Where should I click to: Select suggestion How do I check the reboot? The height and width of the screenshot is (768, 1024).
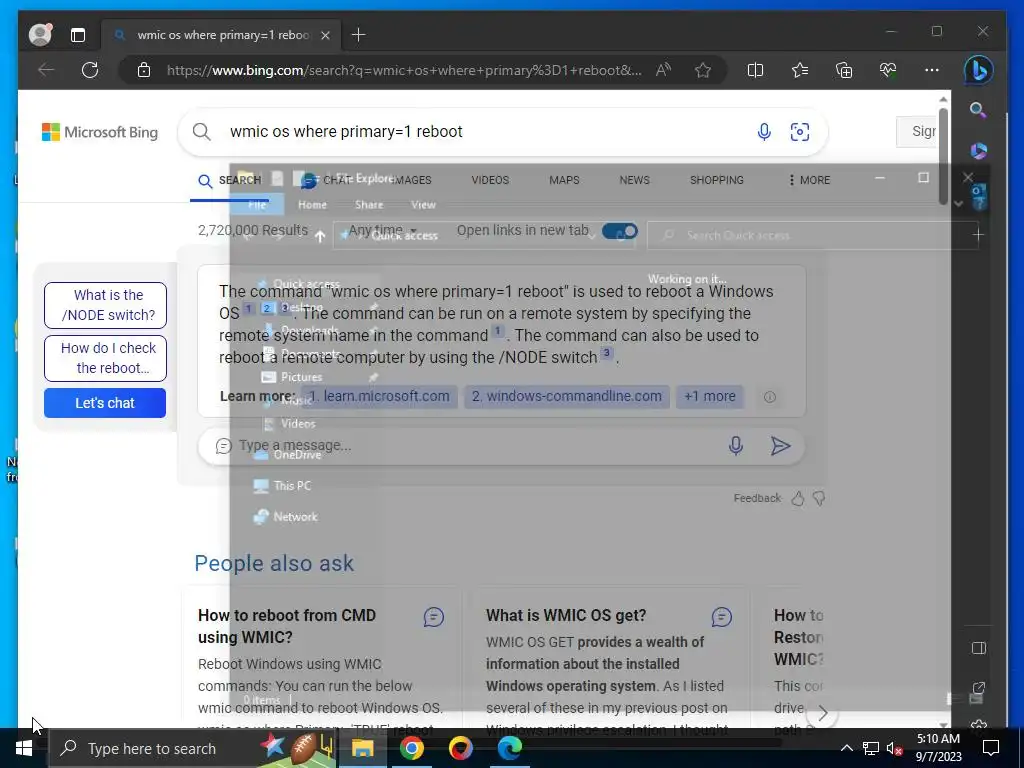[105, 358]
